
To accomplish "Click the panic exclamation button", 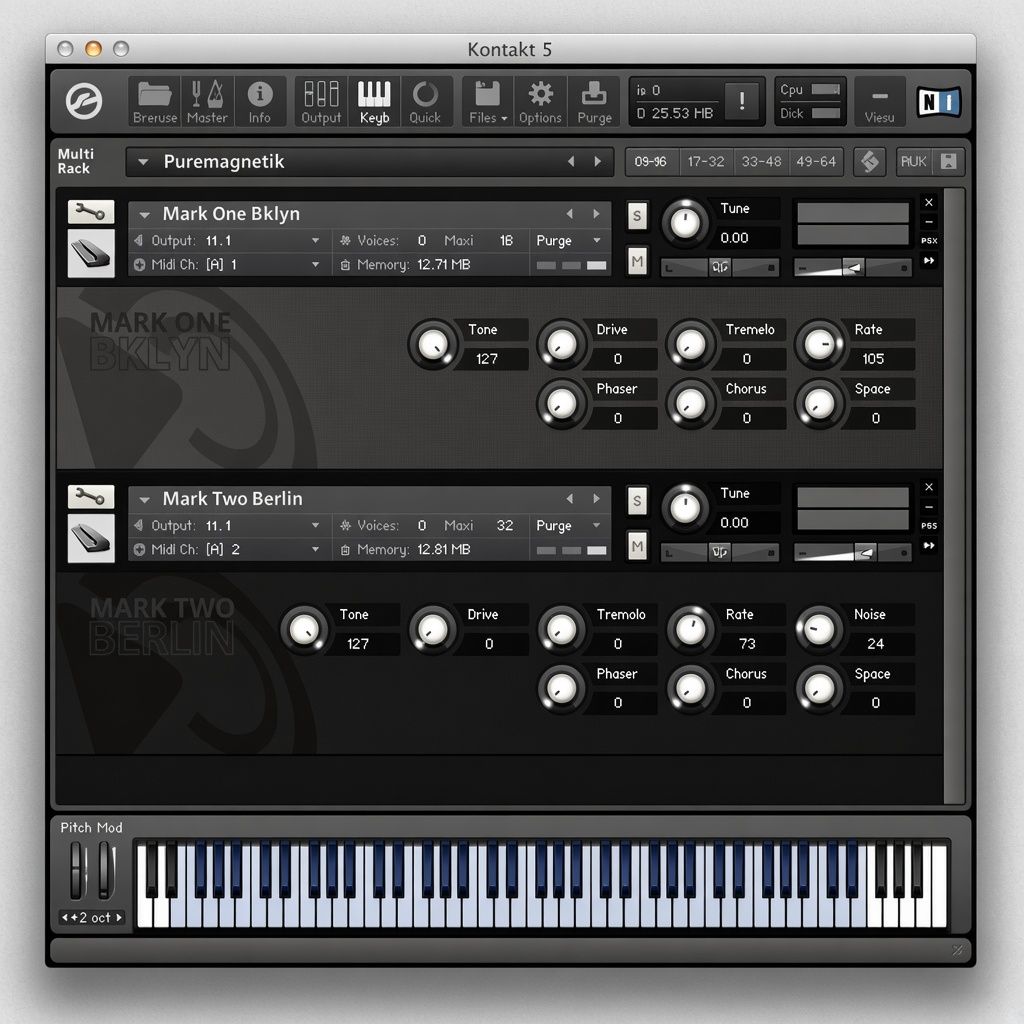I will (742, 101).
